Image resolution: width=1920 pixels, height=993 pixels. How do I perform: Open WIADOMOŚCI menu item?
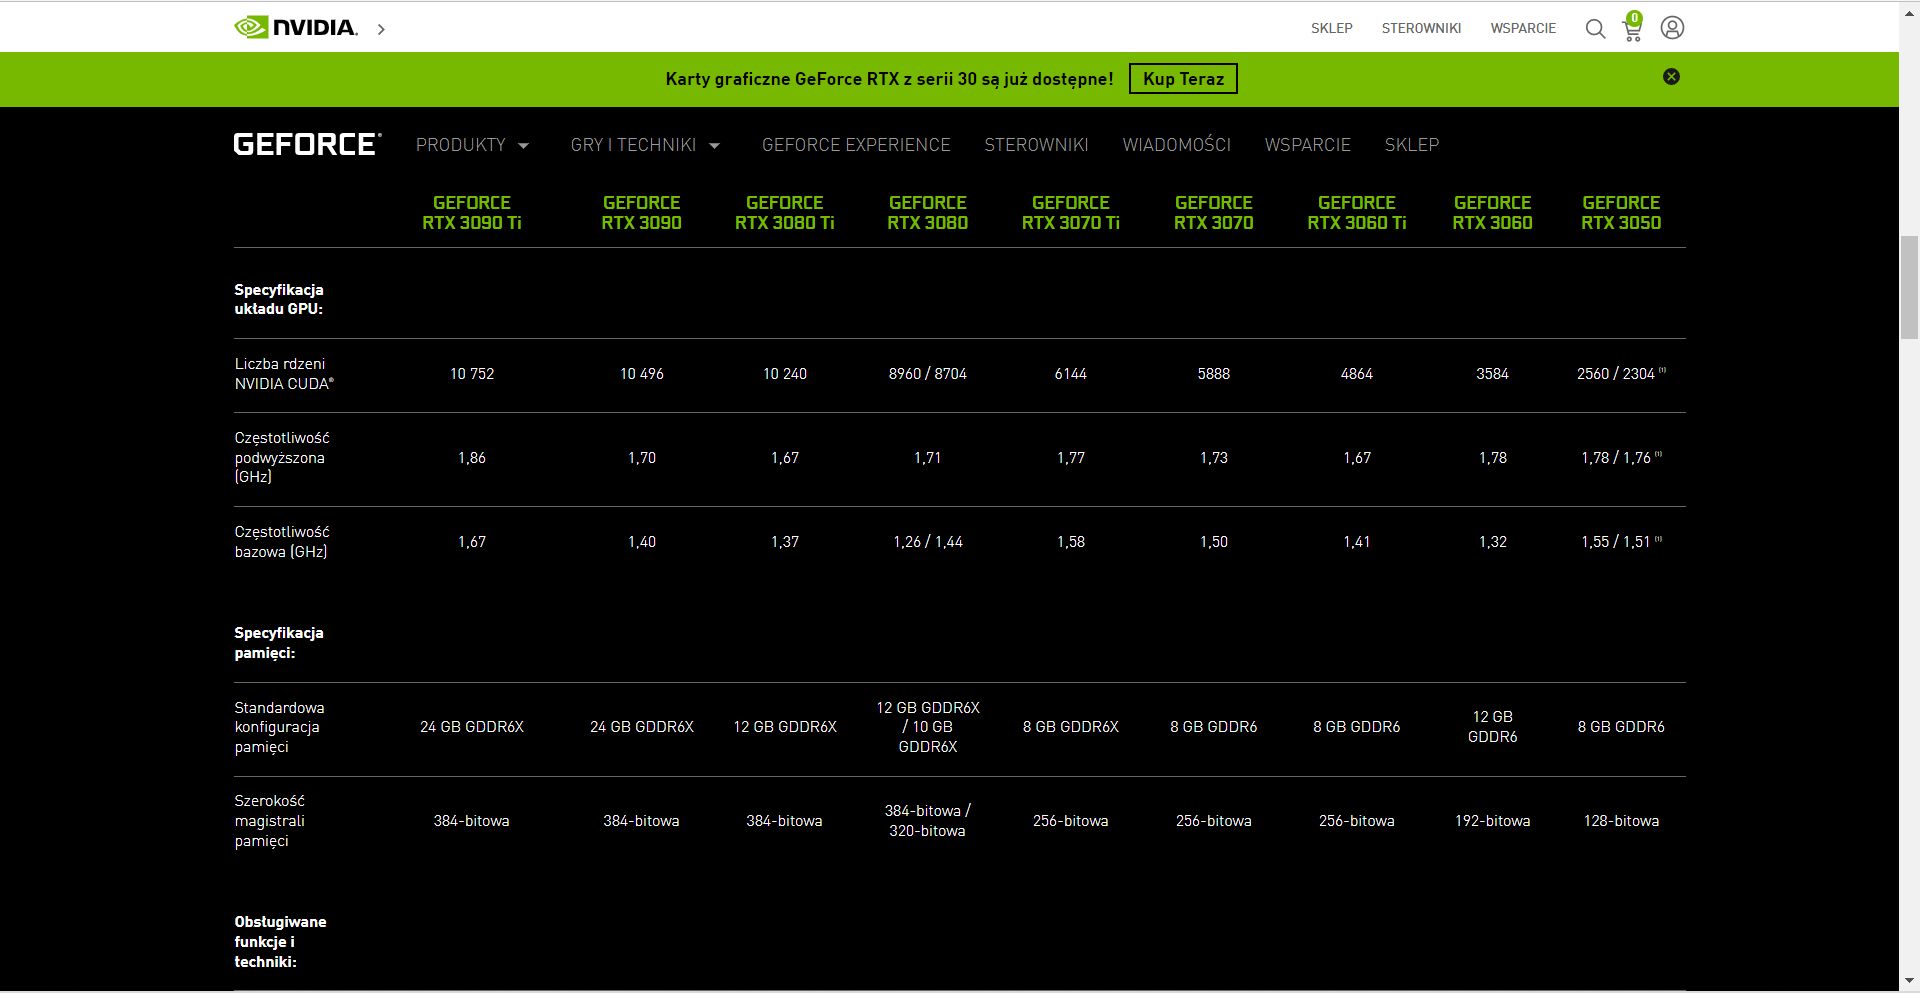1176,145
